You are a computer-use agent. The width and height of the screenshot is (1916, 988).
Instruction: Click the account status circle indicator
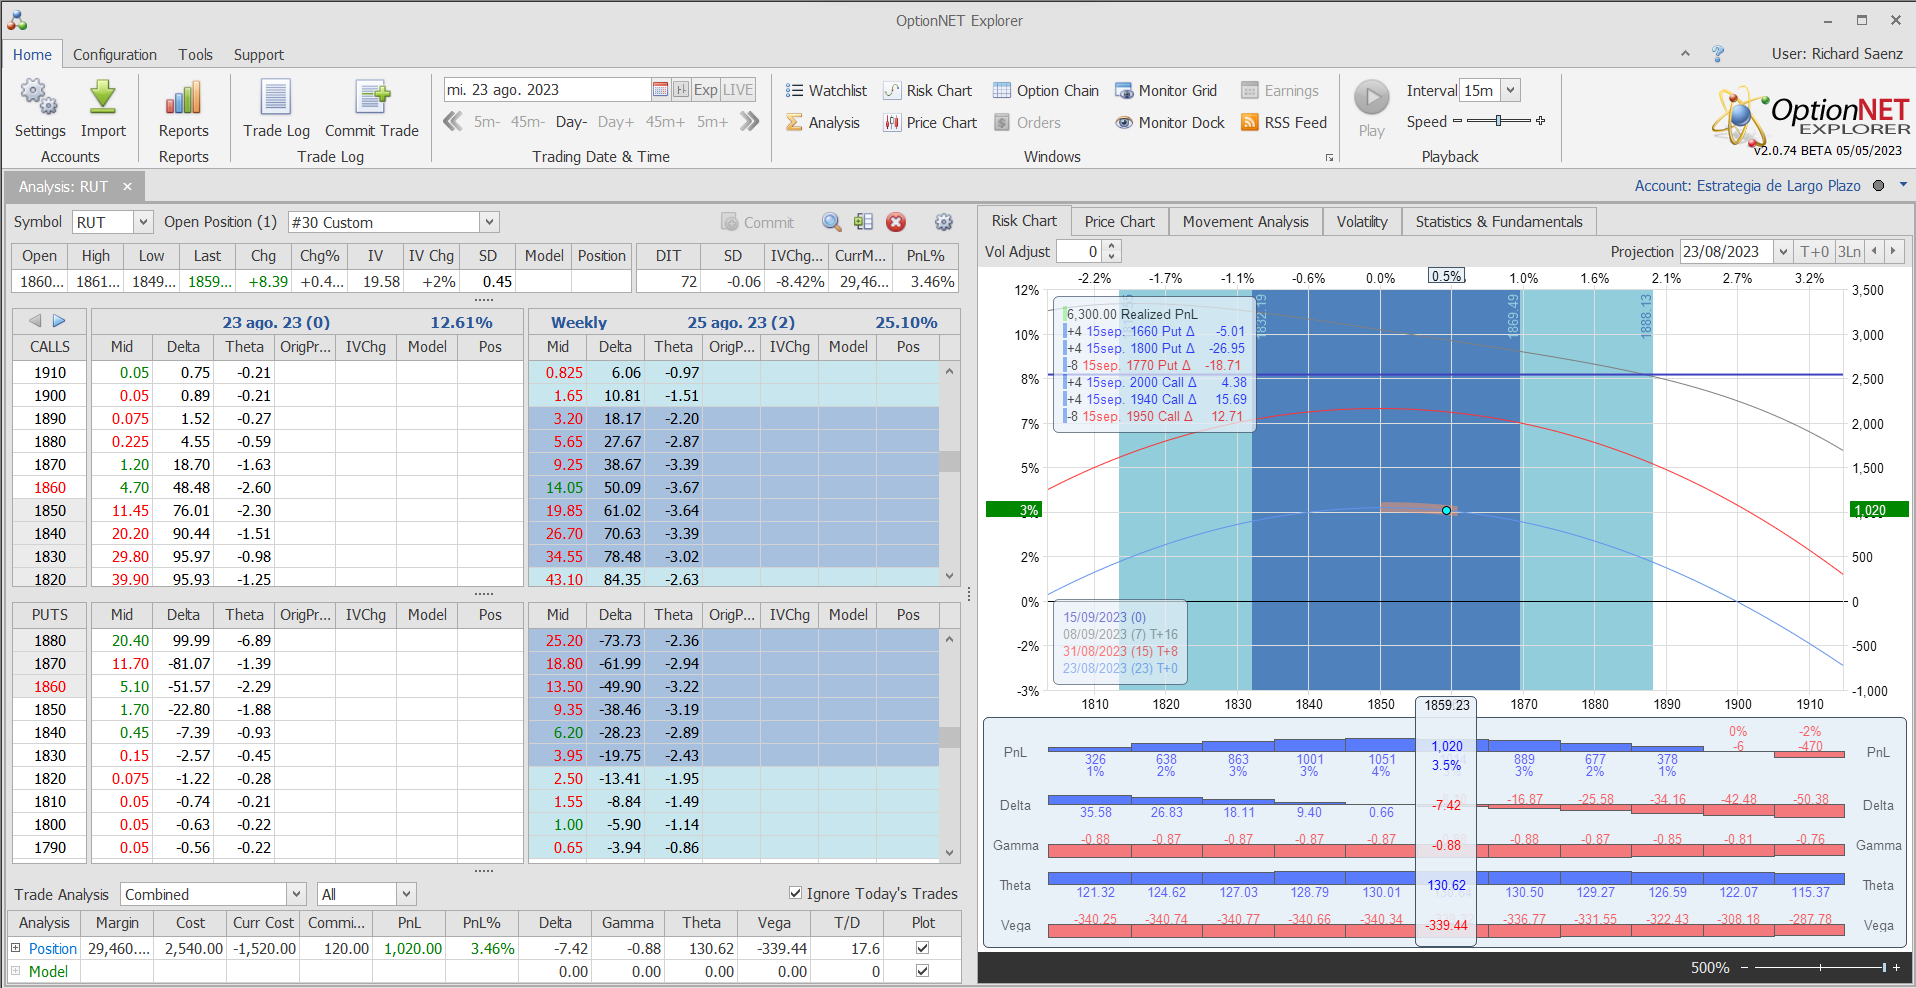tap(1878, 185)
